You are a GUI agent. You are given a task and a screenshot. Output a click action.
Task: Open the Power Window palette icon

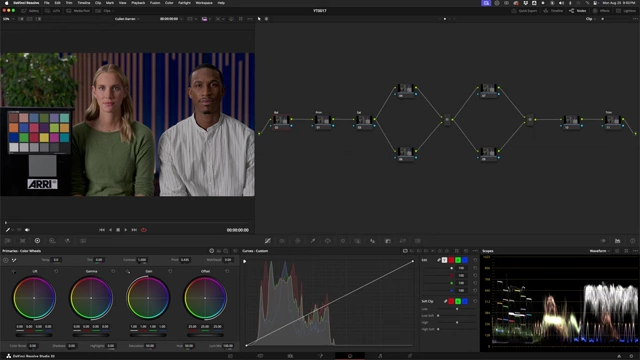tap(327, 241)
